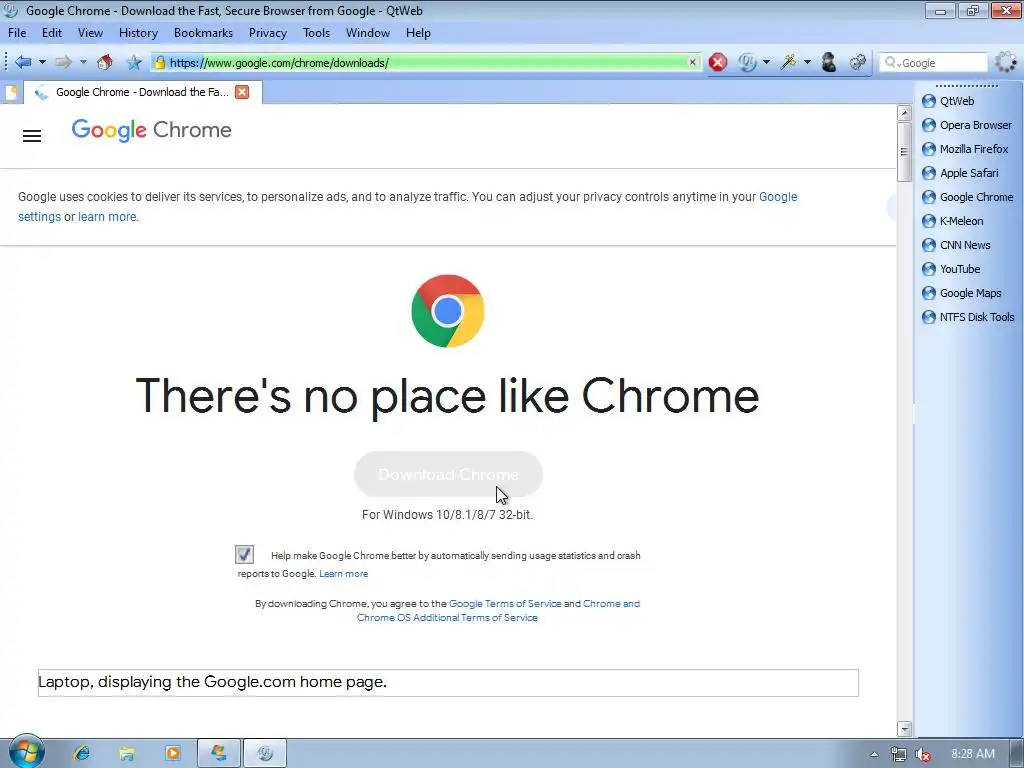
Task: Open dropdown next to the magic wand icon
Action: (807, 63)
